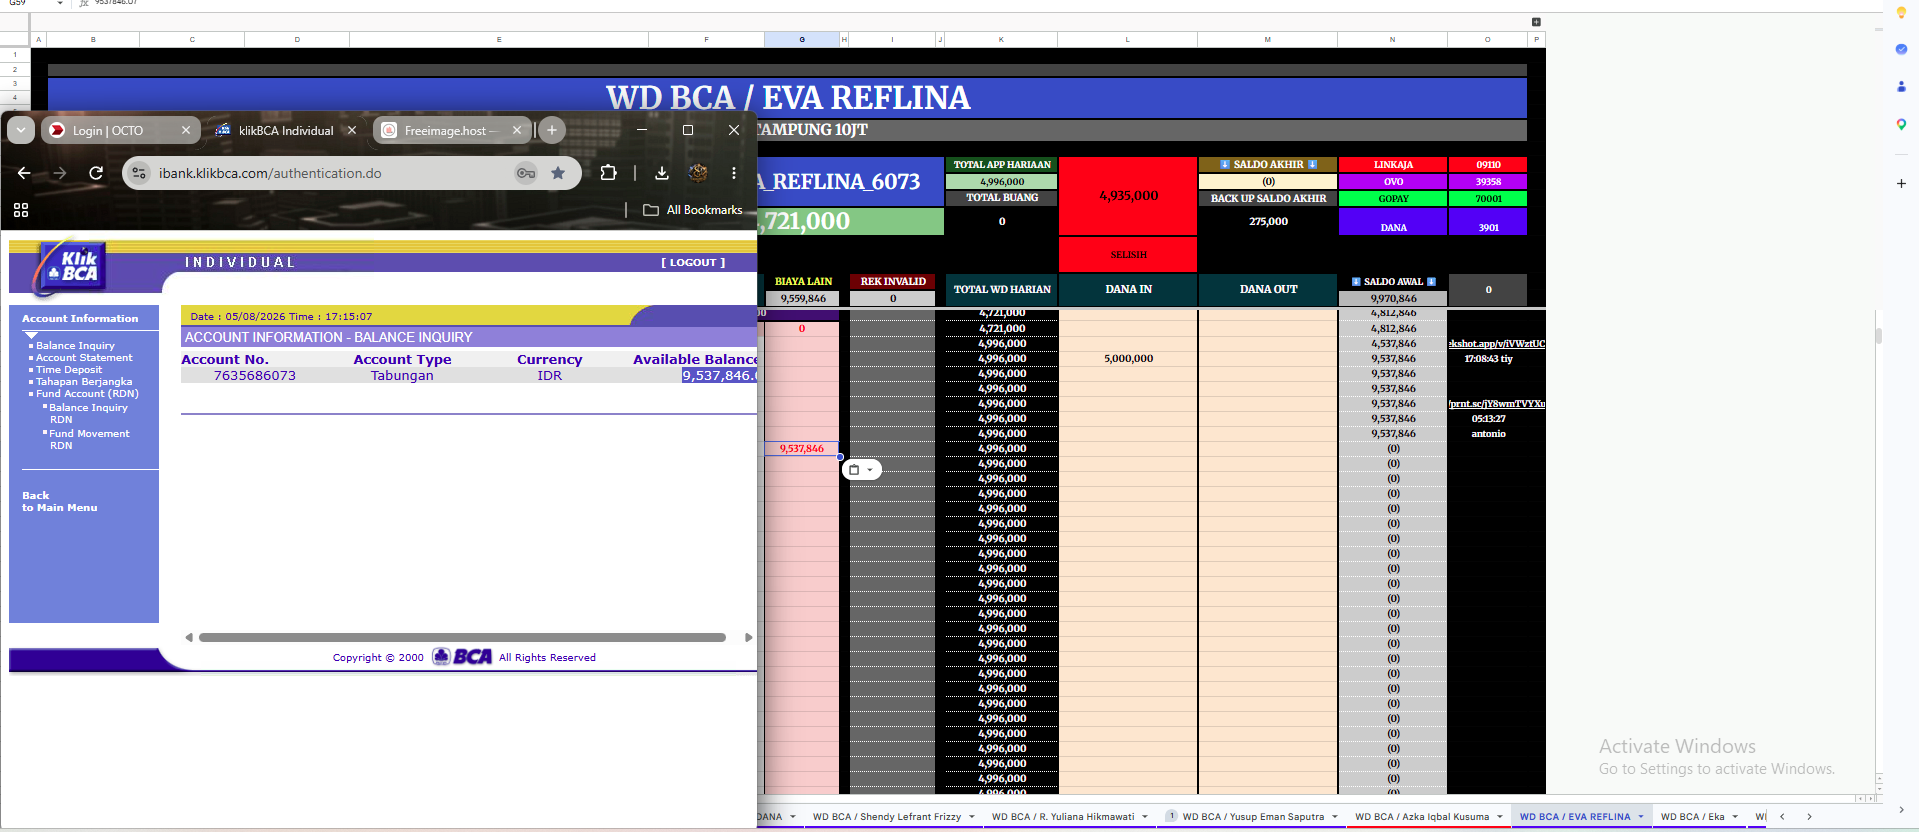Expand Azka Iqbal Kusuma sheet tab menu

[x=1499, y=817]
